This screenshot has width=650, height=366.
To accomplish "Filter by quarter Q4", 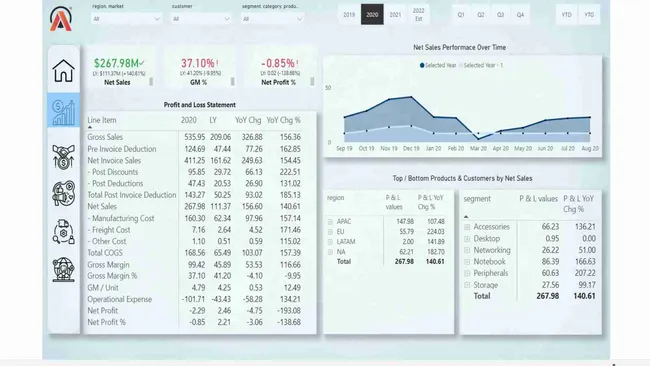I will click(x=520, y=15).
